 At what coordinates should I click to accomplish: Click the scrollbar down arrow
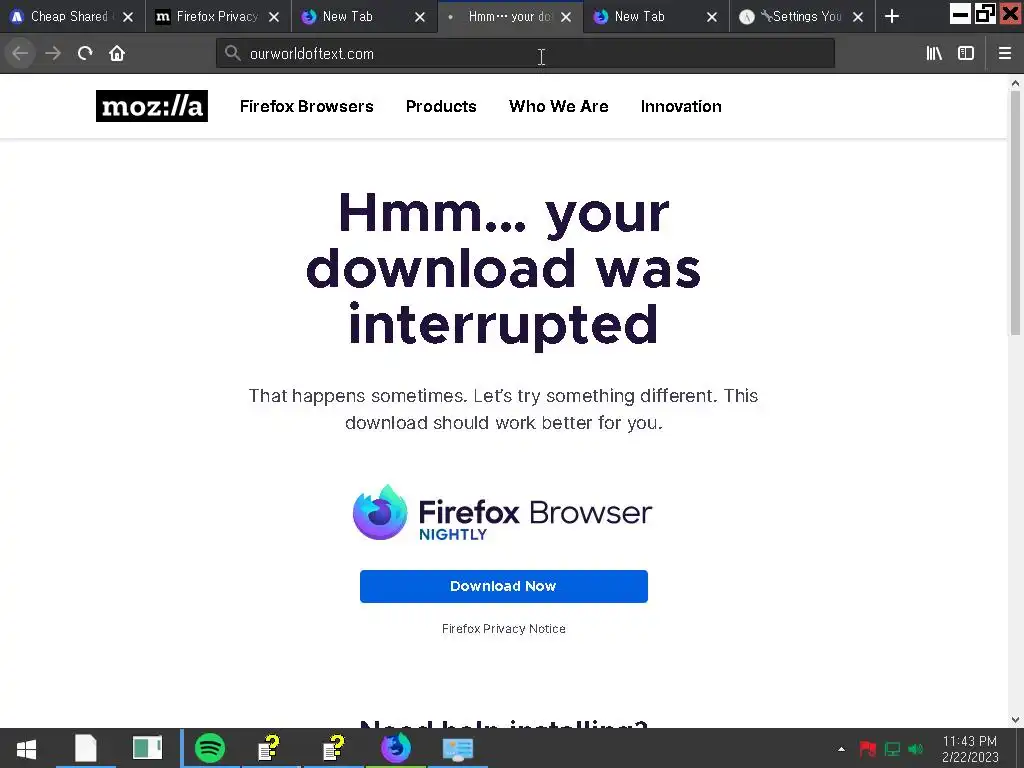[1016, 720]
